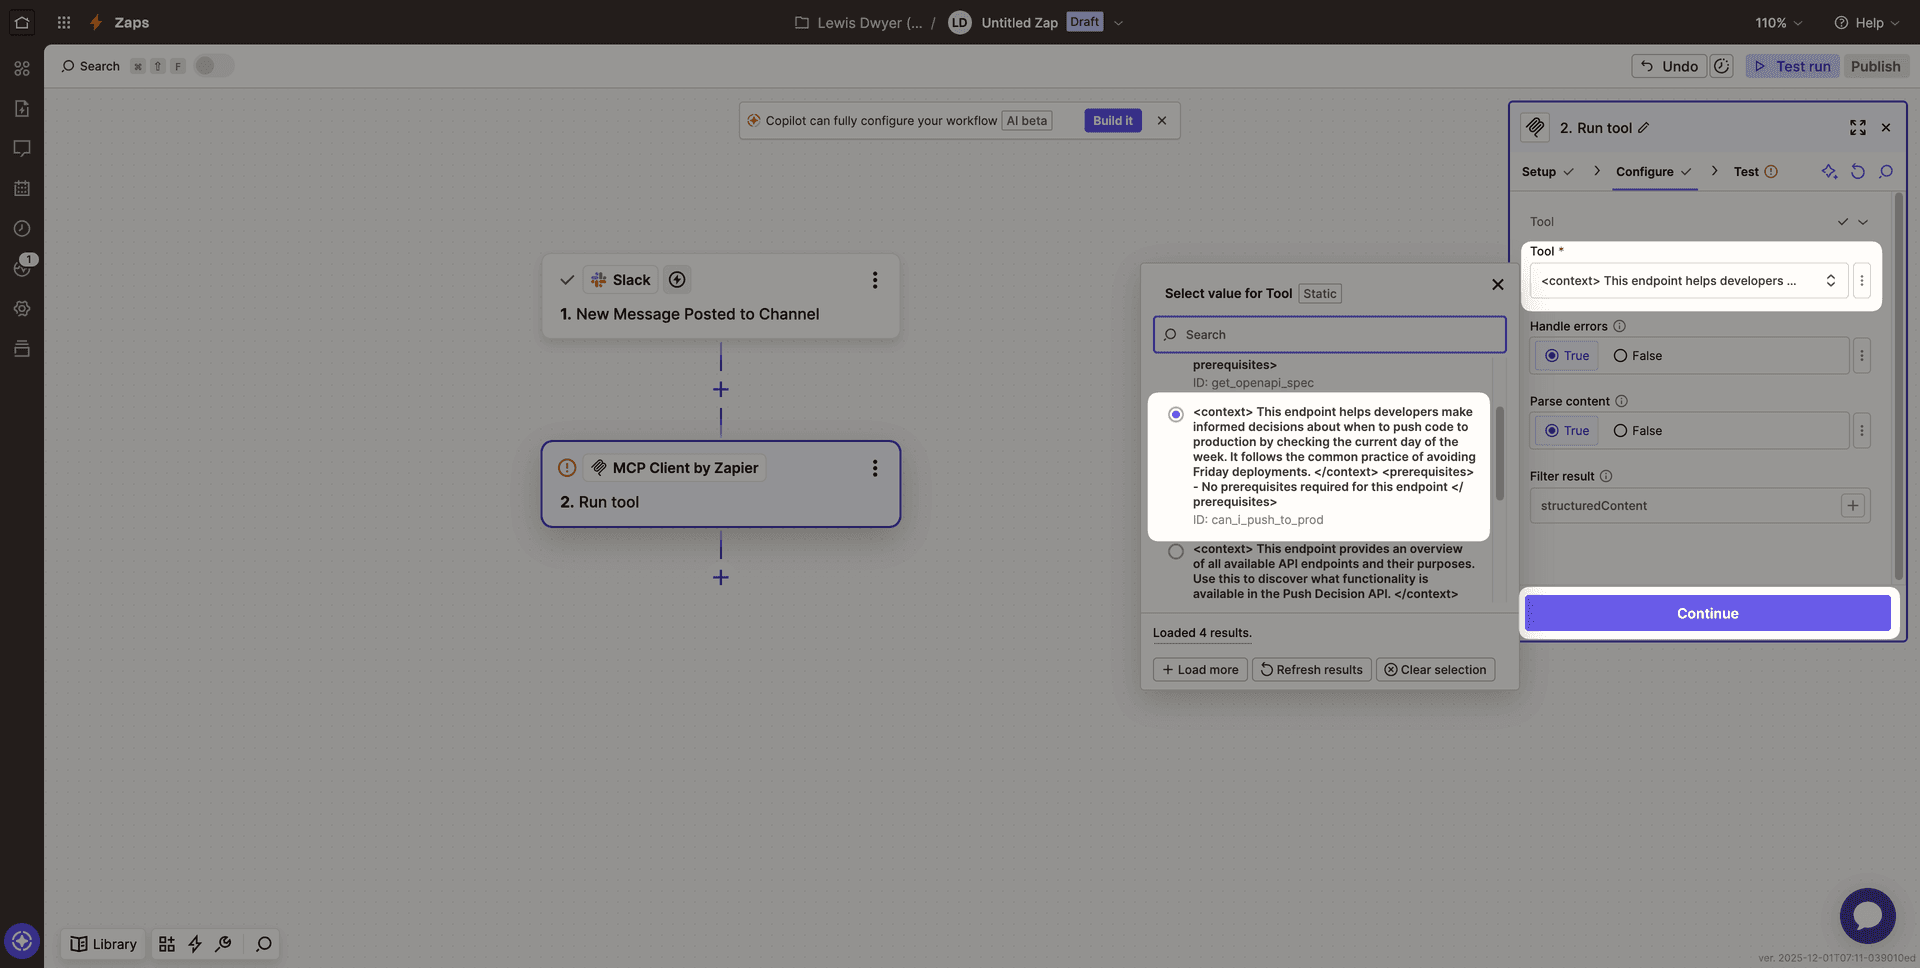Select the API endpoints overview tool option
1920x968 pixels.
click(x=1176, y=552)
